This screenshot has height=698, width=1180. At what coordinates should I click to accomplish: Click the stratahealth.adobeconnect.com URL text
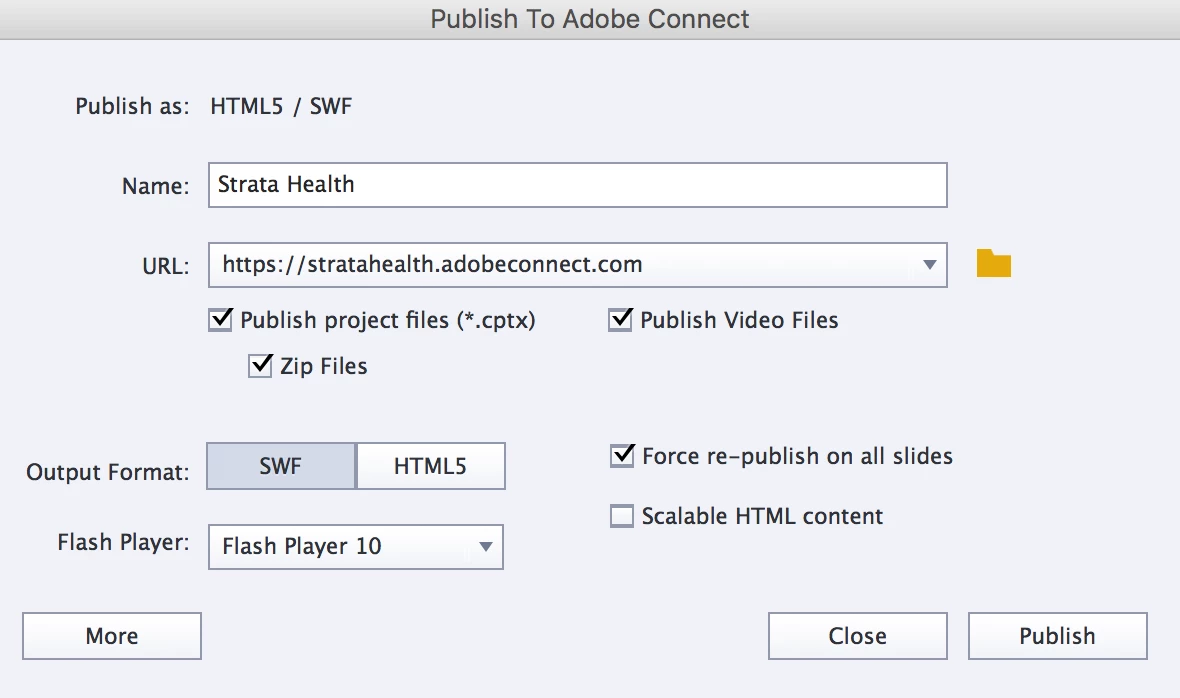[x=432, y=265]
